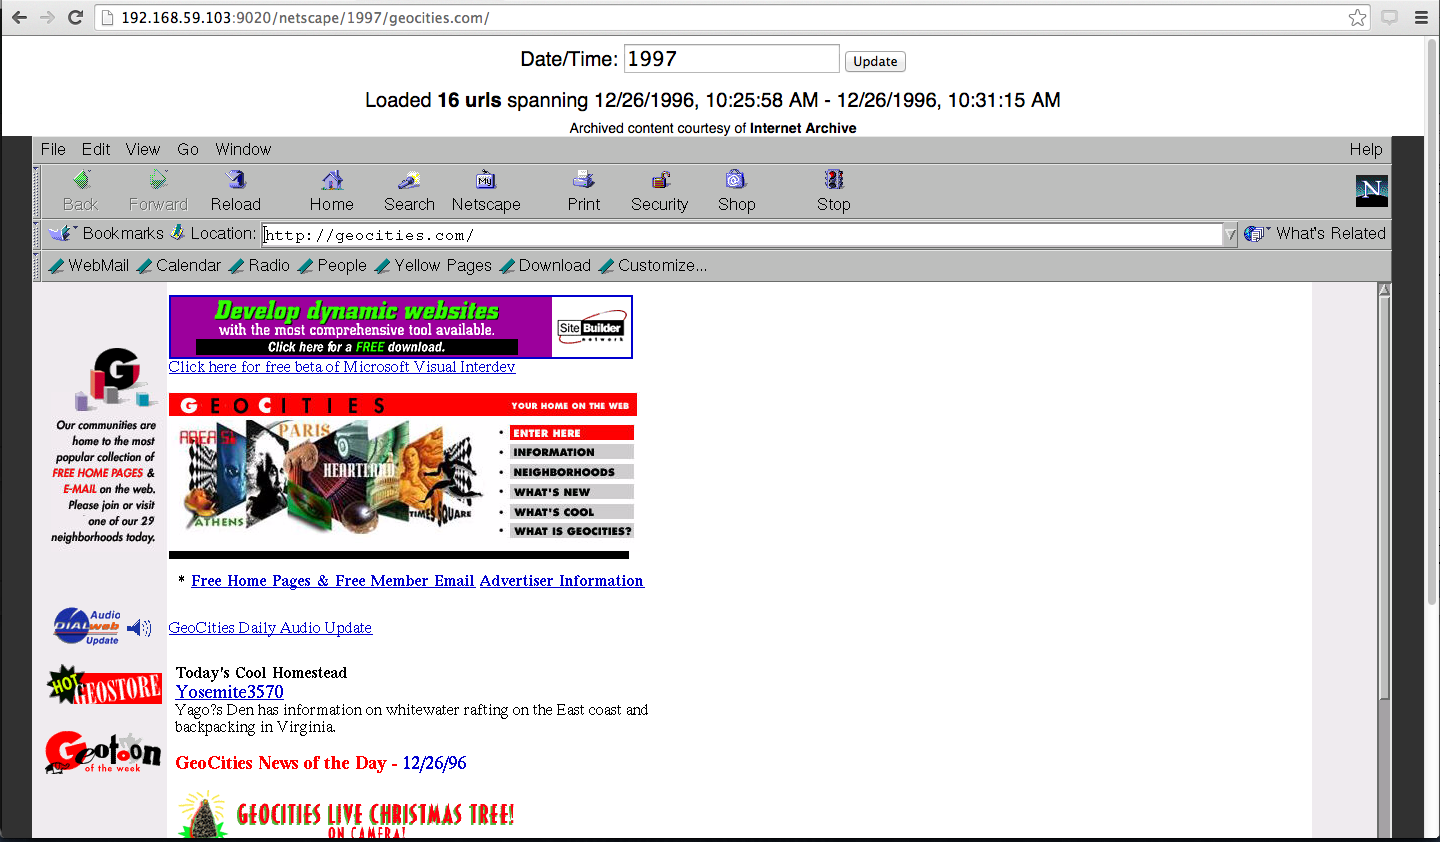1440x842 pixels.
Task: Click the Netscape Back arrow icon
Action: (x=82, y=180)
